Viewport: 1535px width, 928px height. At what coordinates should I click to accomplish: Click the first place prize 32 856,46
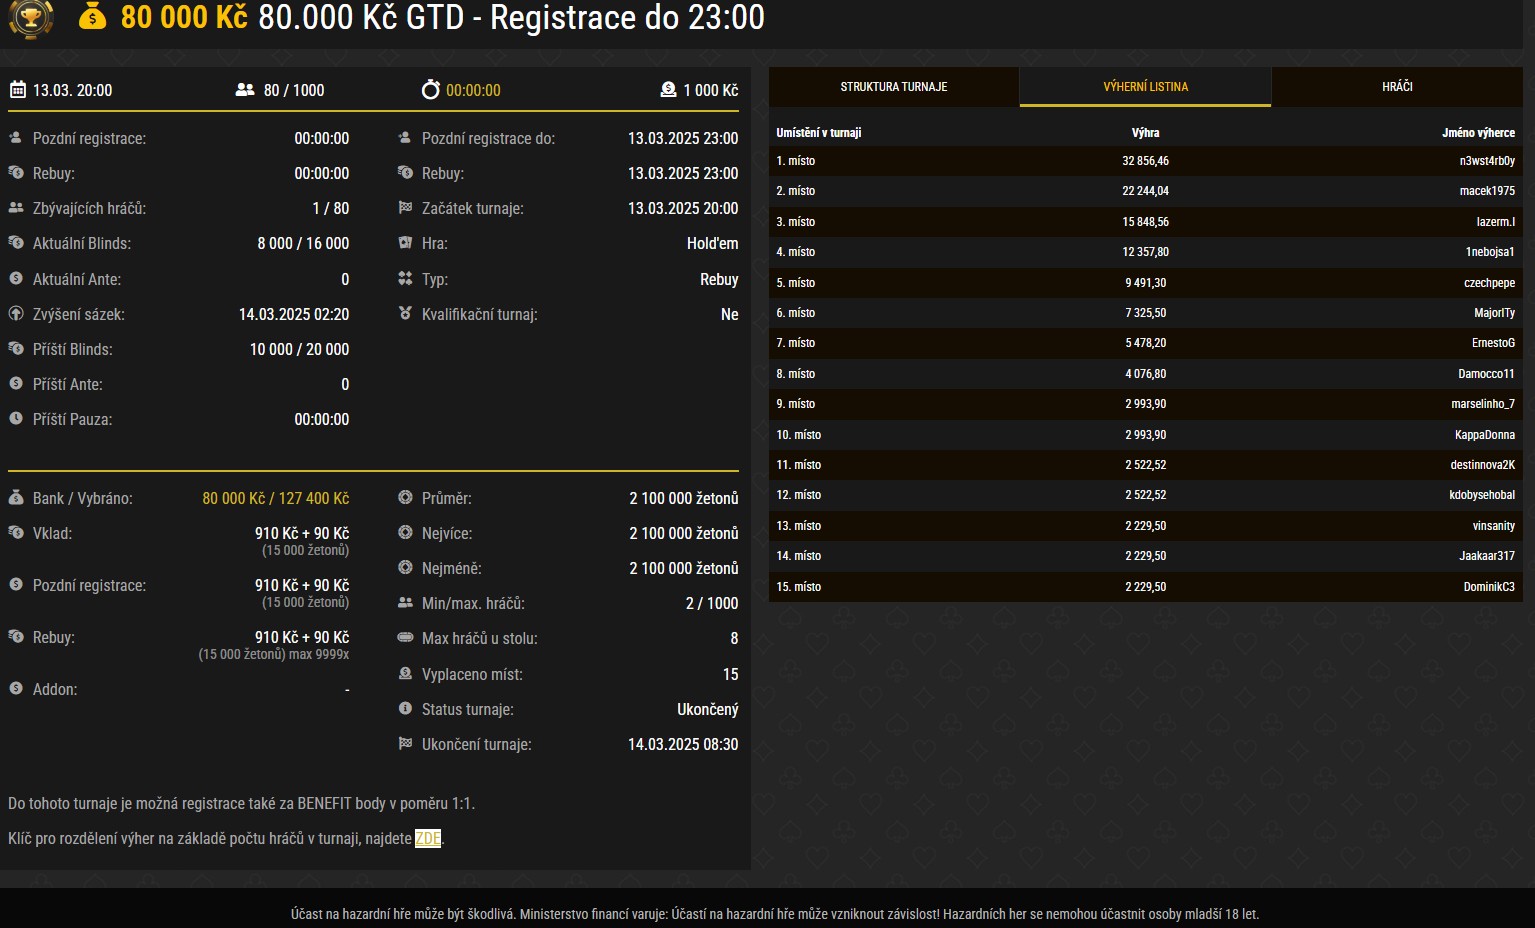[1146, 161]
